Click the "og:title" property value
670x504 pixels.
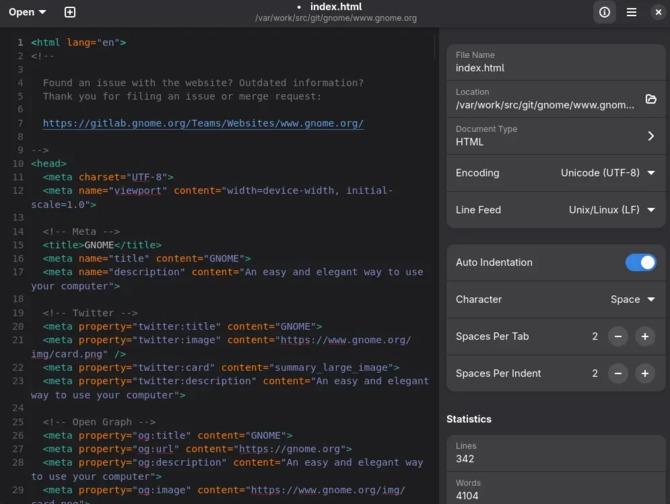[x=162, y=436]
